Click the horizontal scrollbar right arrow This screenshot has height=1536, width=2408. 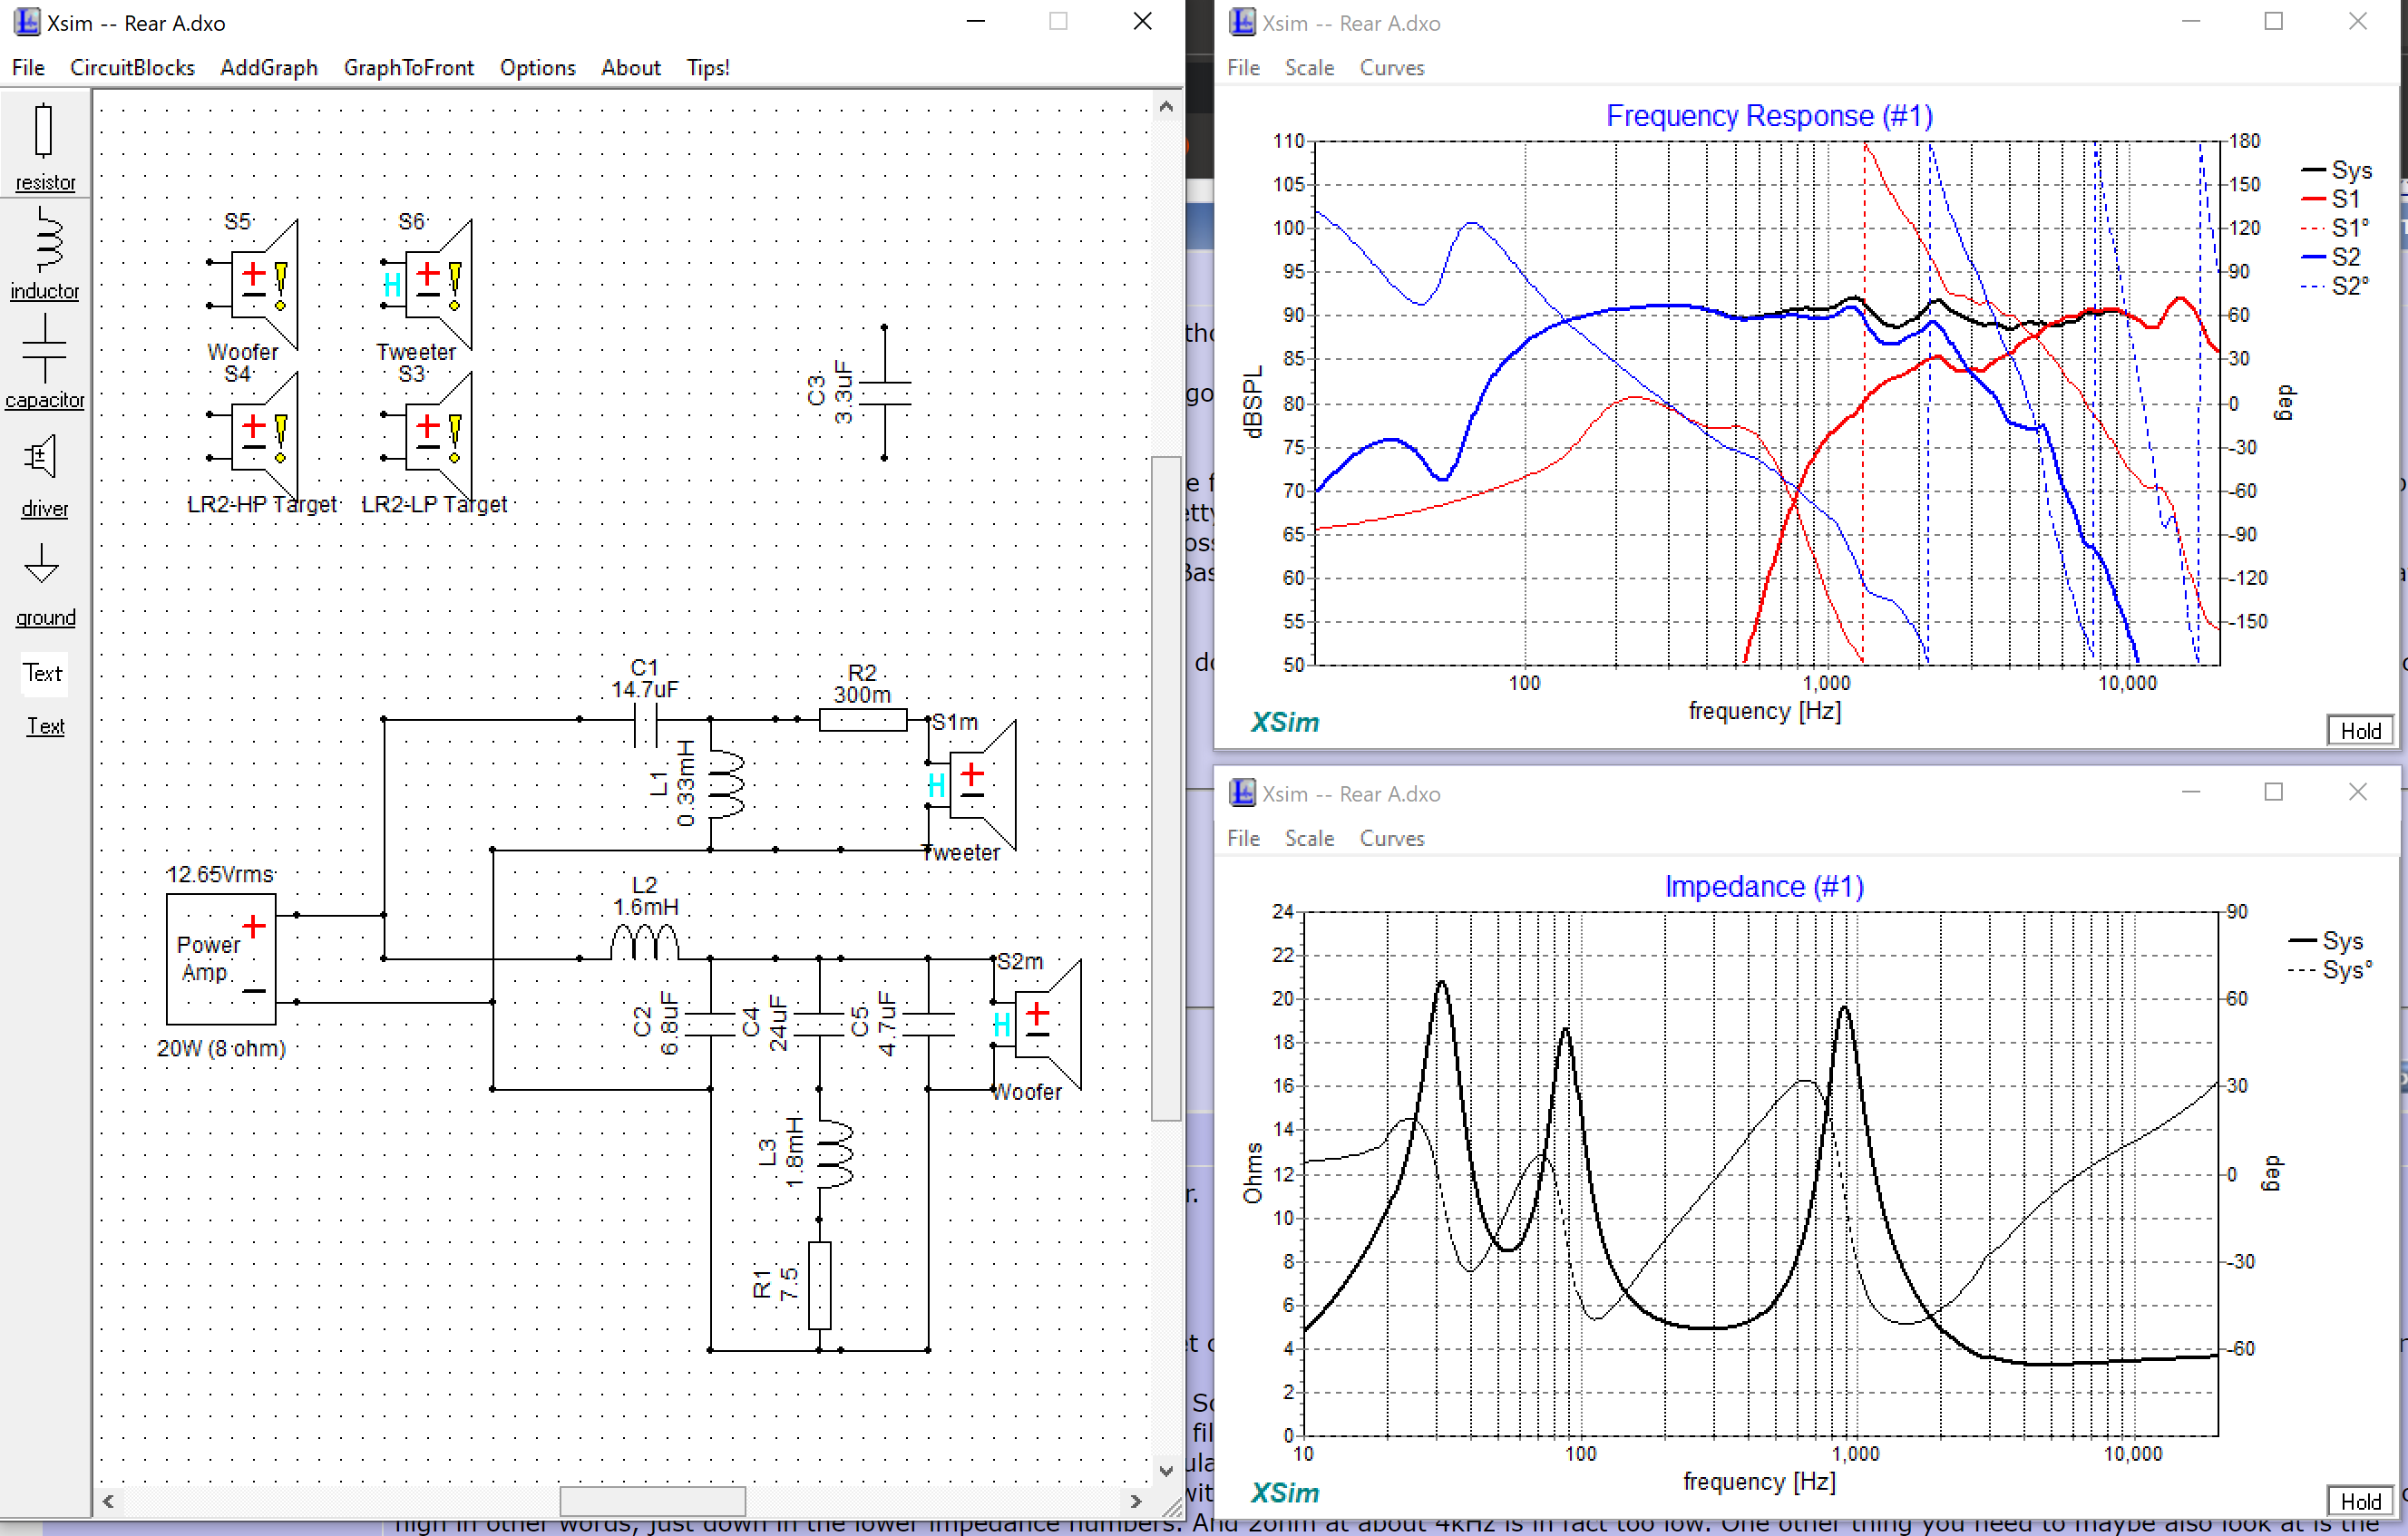(1136, 1501)
